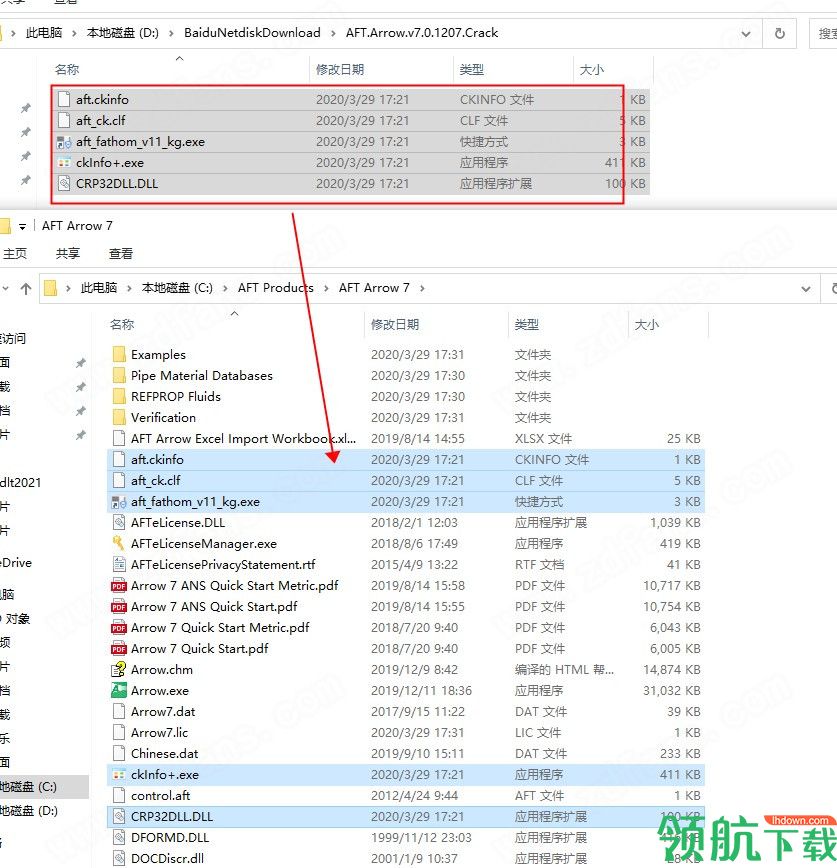Select AFT Arrow Excel Import Workbook file
Viewport: 837px width, 868px height.
(405, 438)
